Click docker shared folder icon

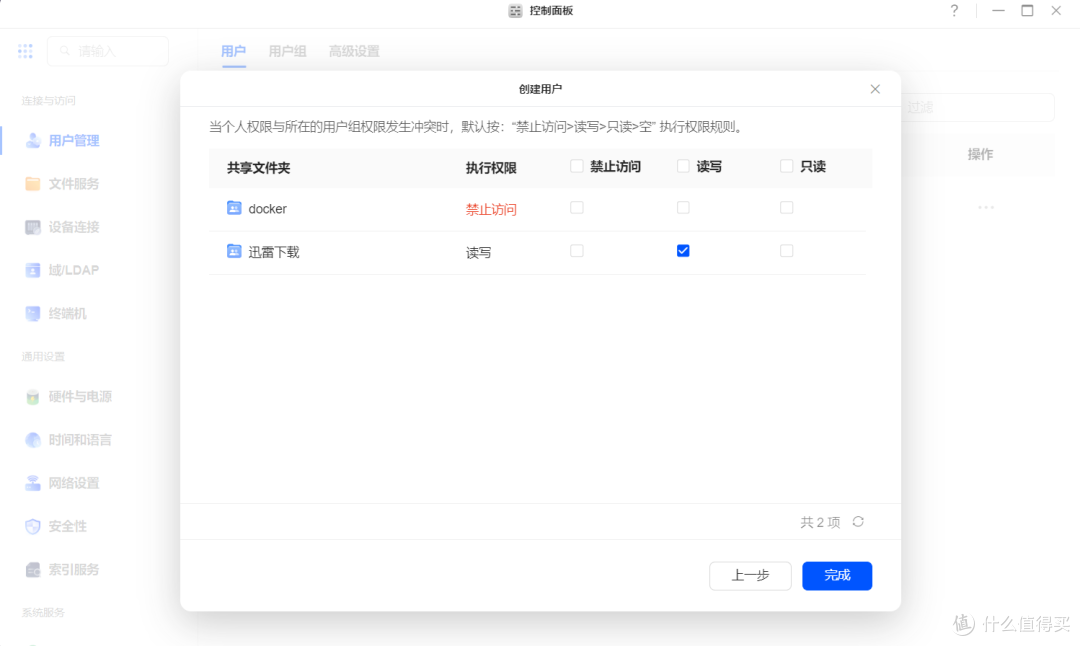coord(234,208)
